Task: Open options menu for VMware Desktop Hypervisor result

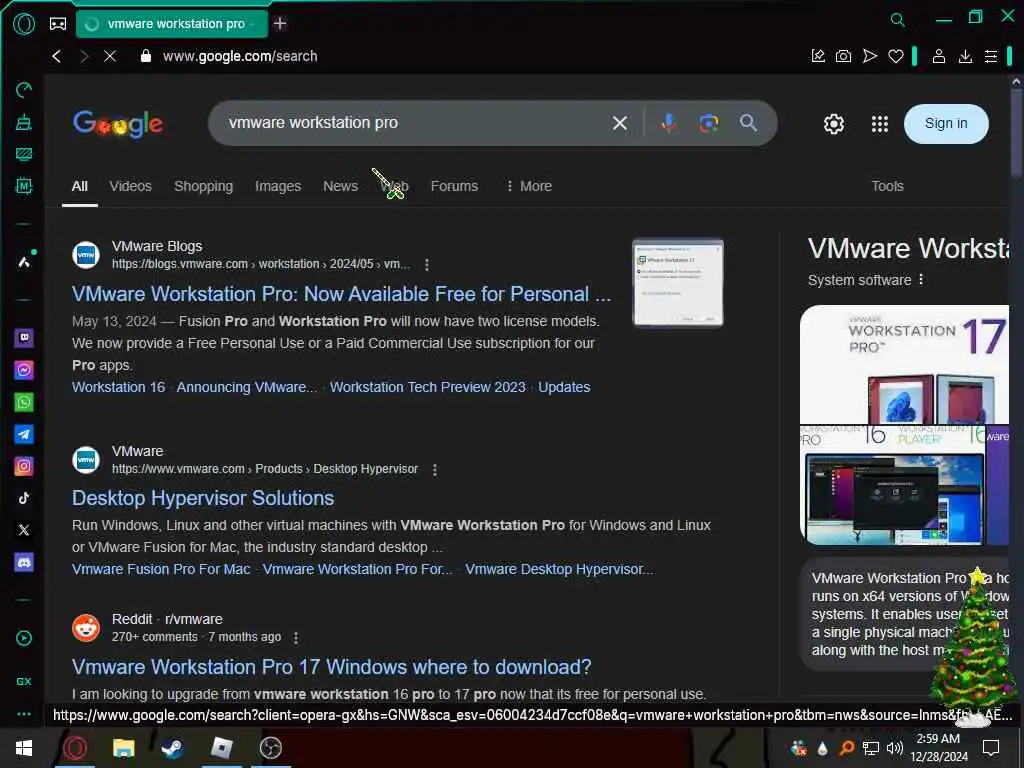Action: [434, 470]
